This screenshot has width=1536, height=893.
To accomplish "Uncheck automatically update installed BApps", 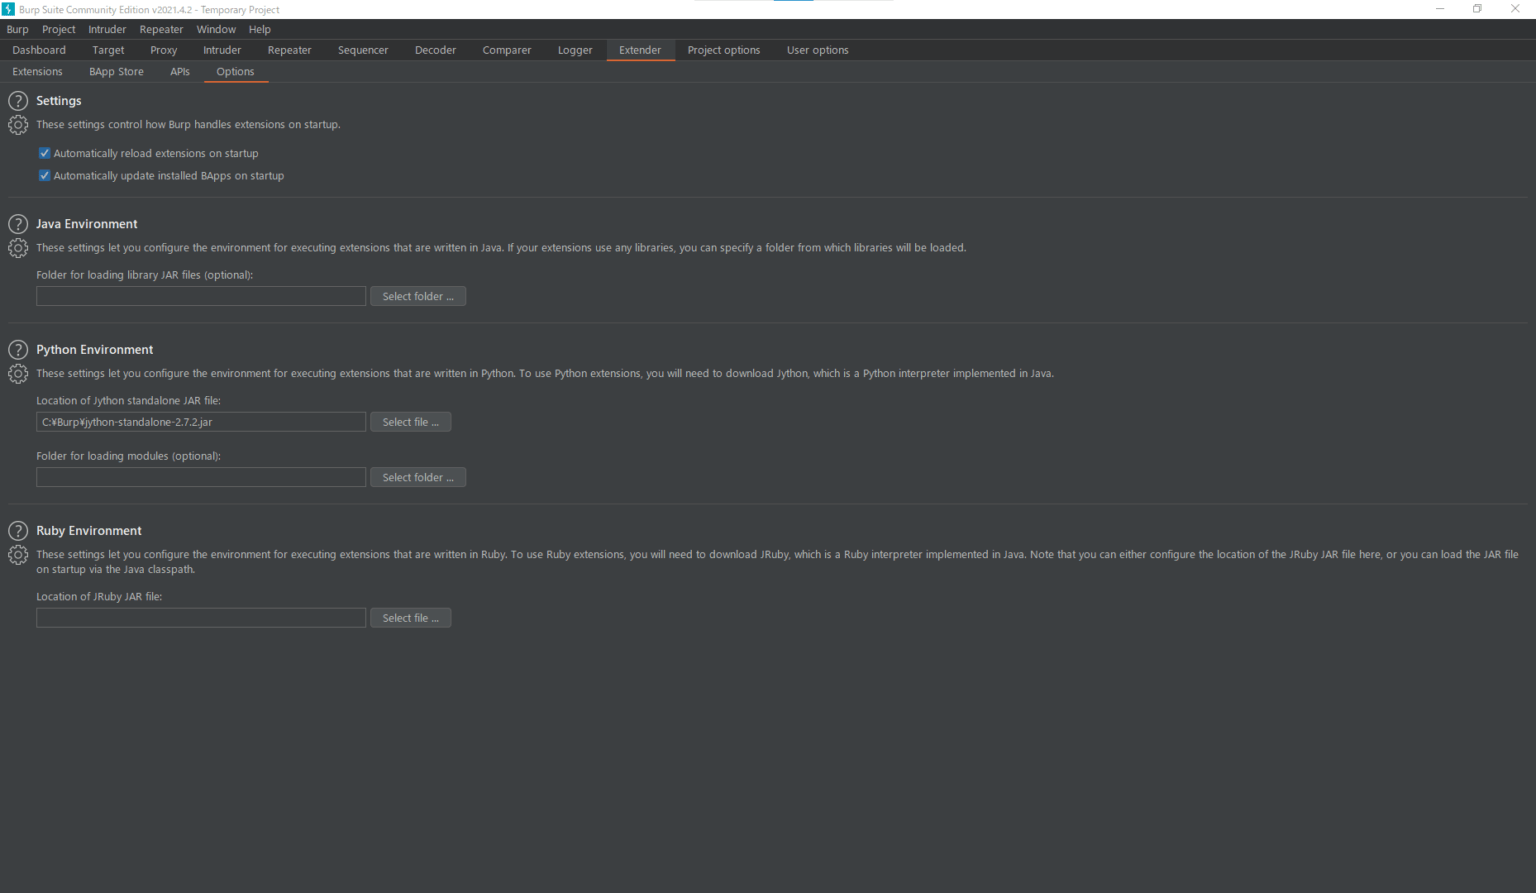I will pos(44,175).
